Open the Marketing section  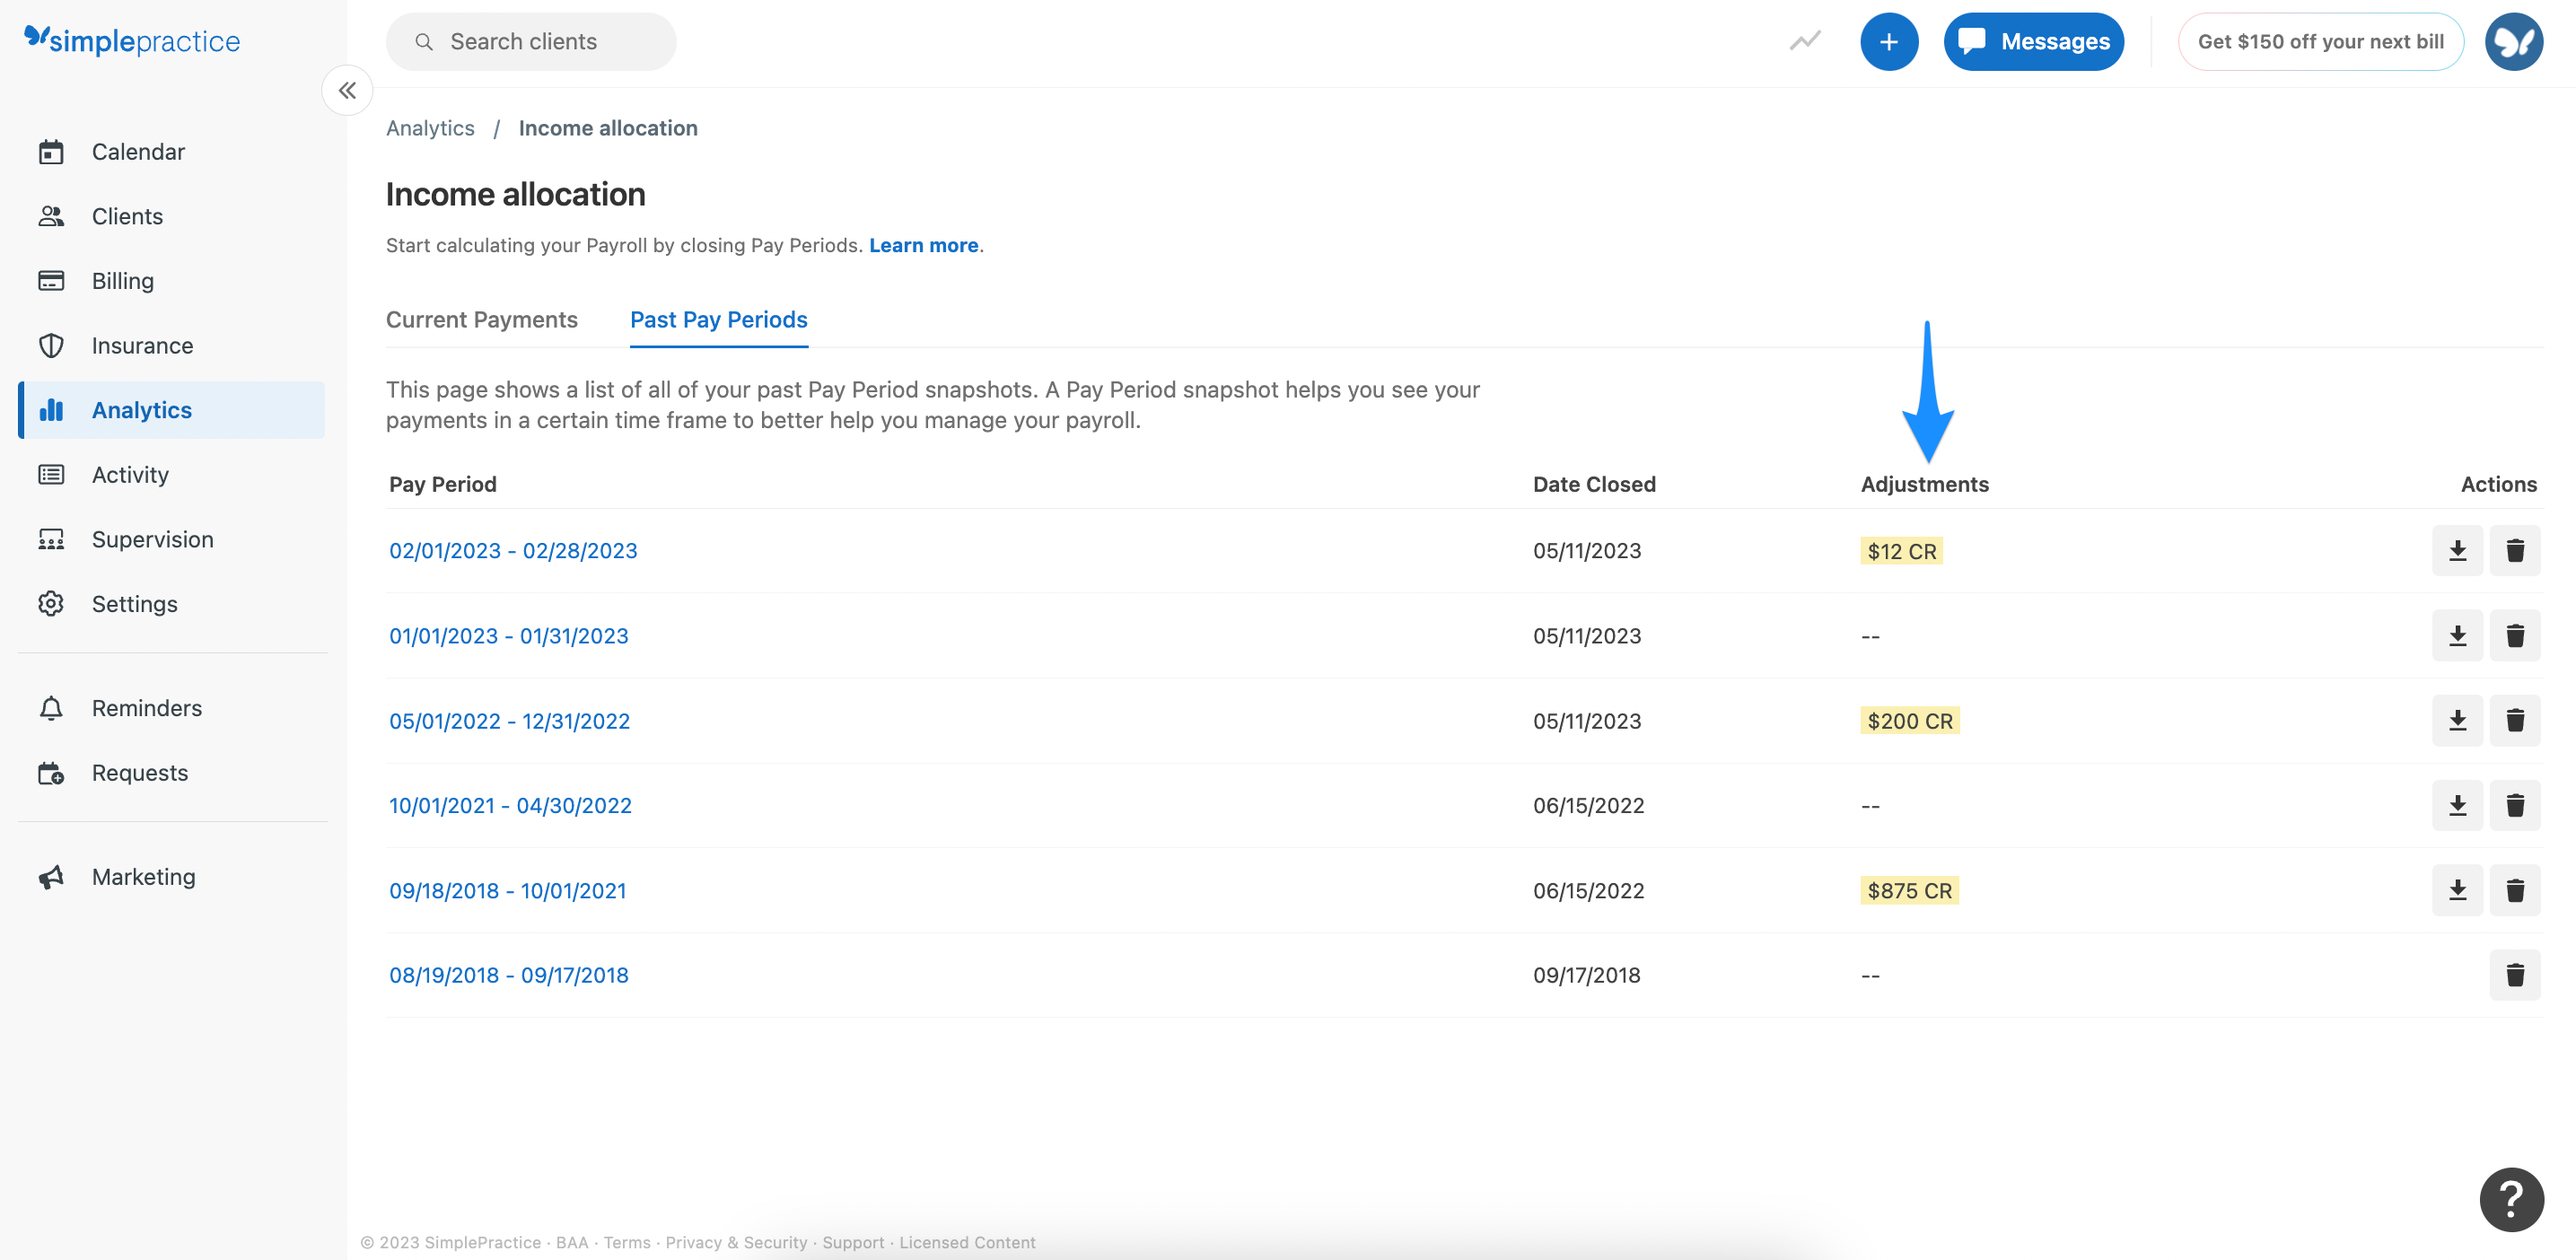pos(143,876)
